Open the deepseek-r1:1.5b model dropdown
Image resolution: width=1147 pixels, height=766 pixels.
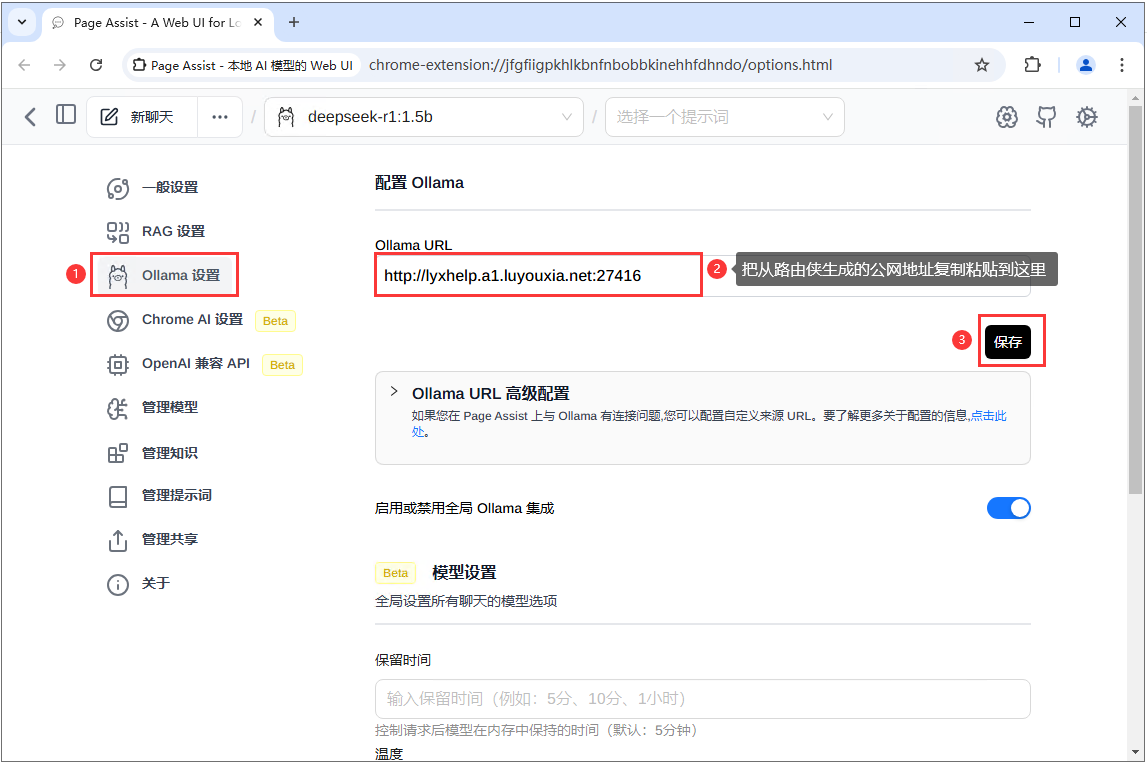pyautogui.click(x=424, y=117)
